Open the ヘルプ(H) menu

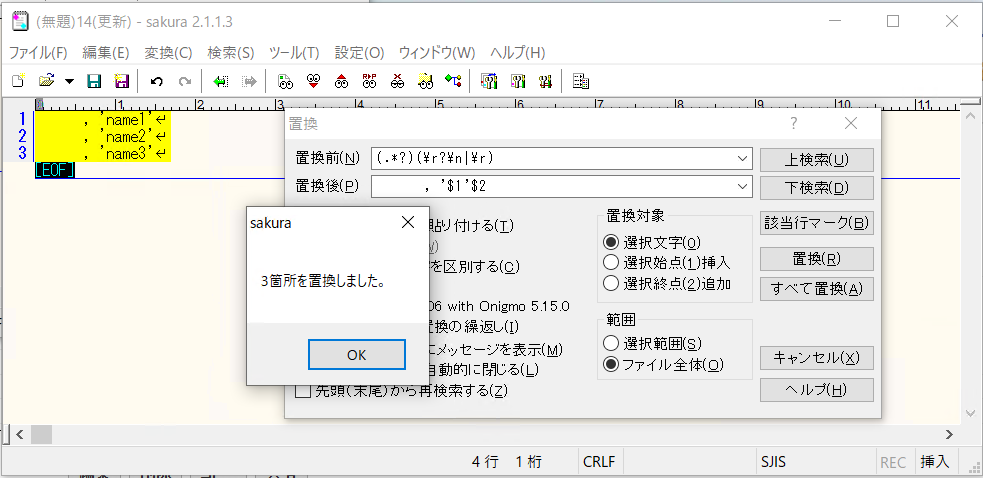517,53
